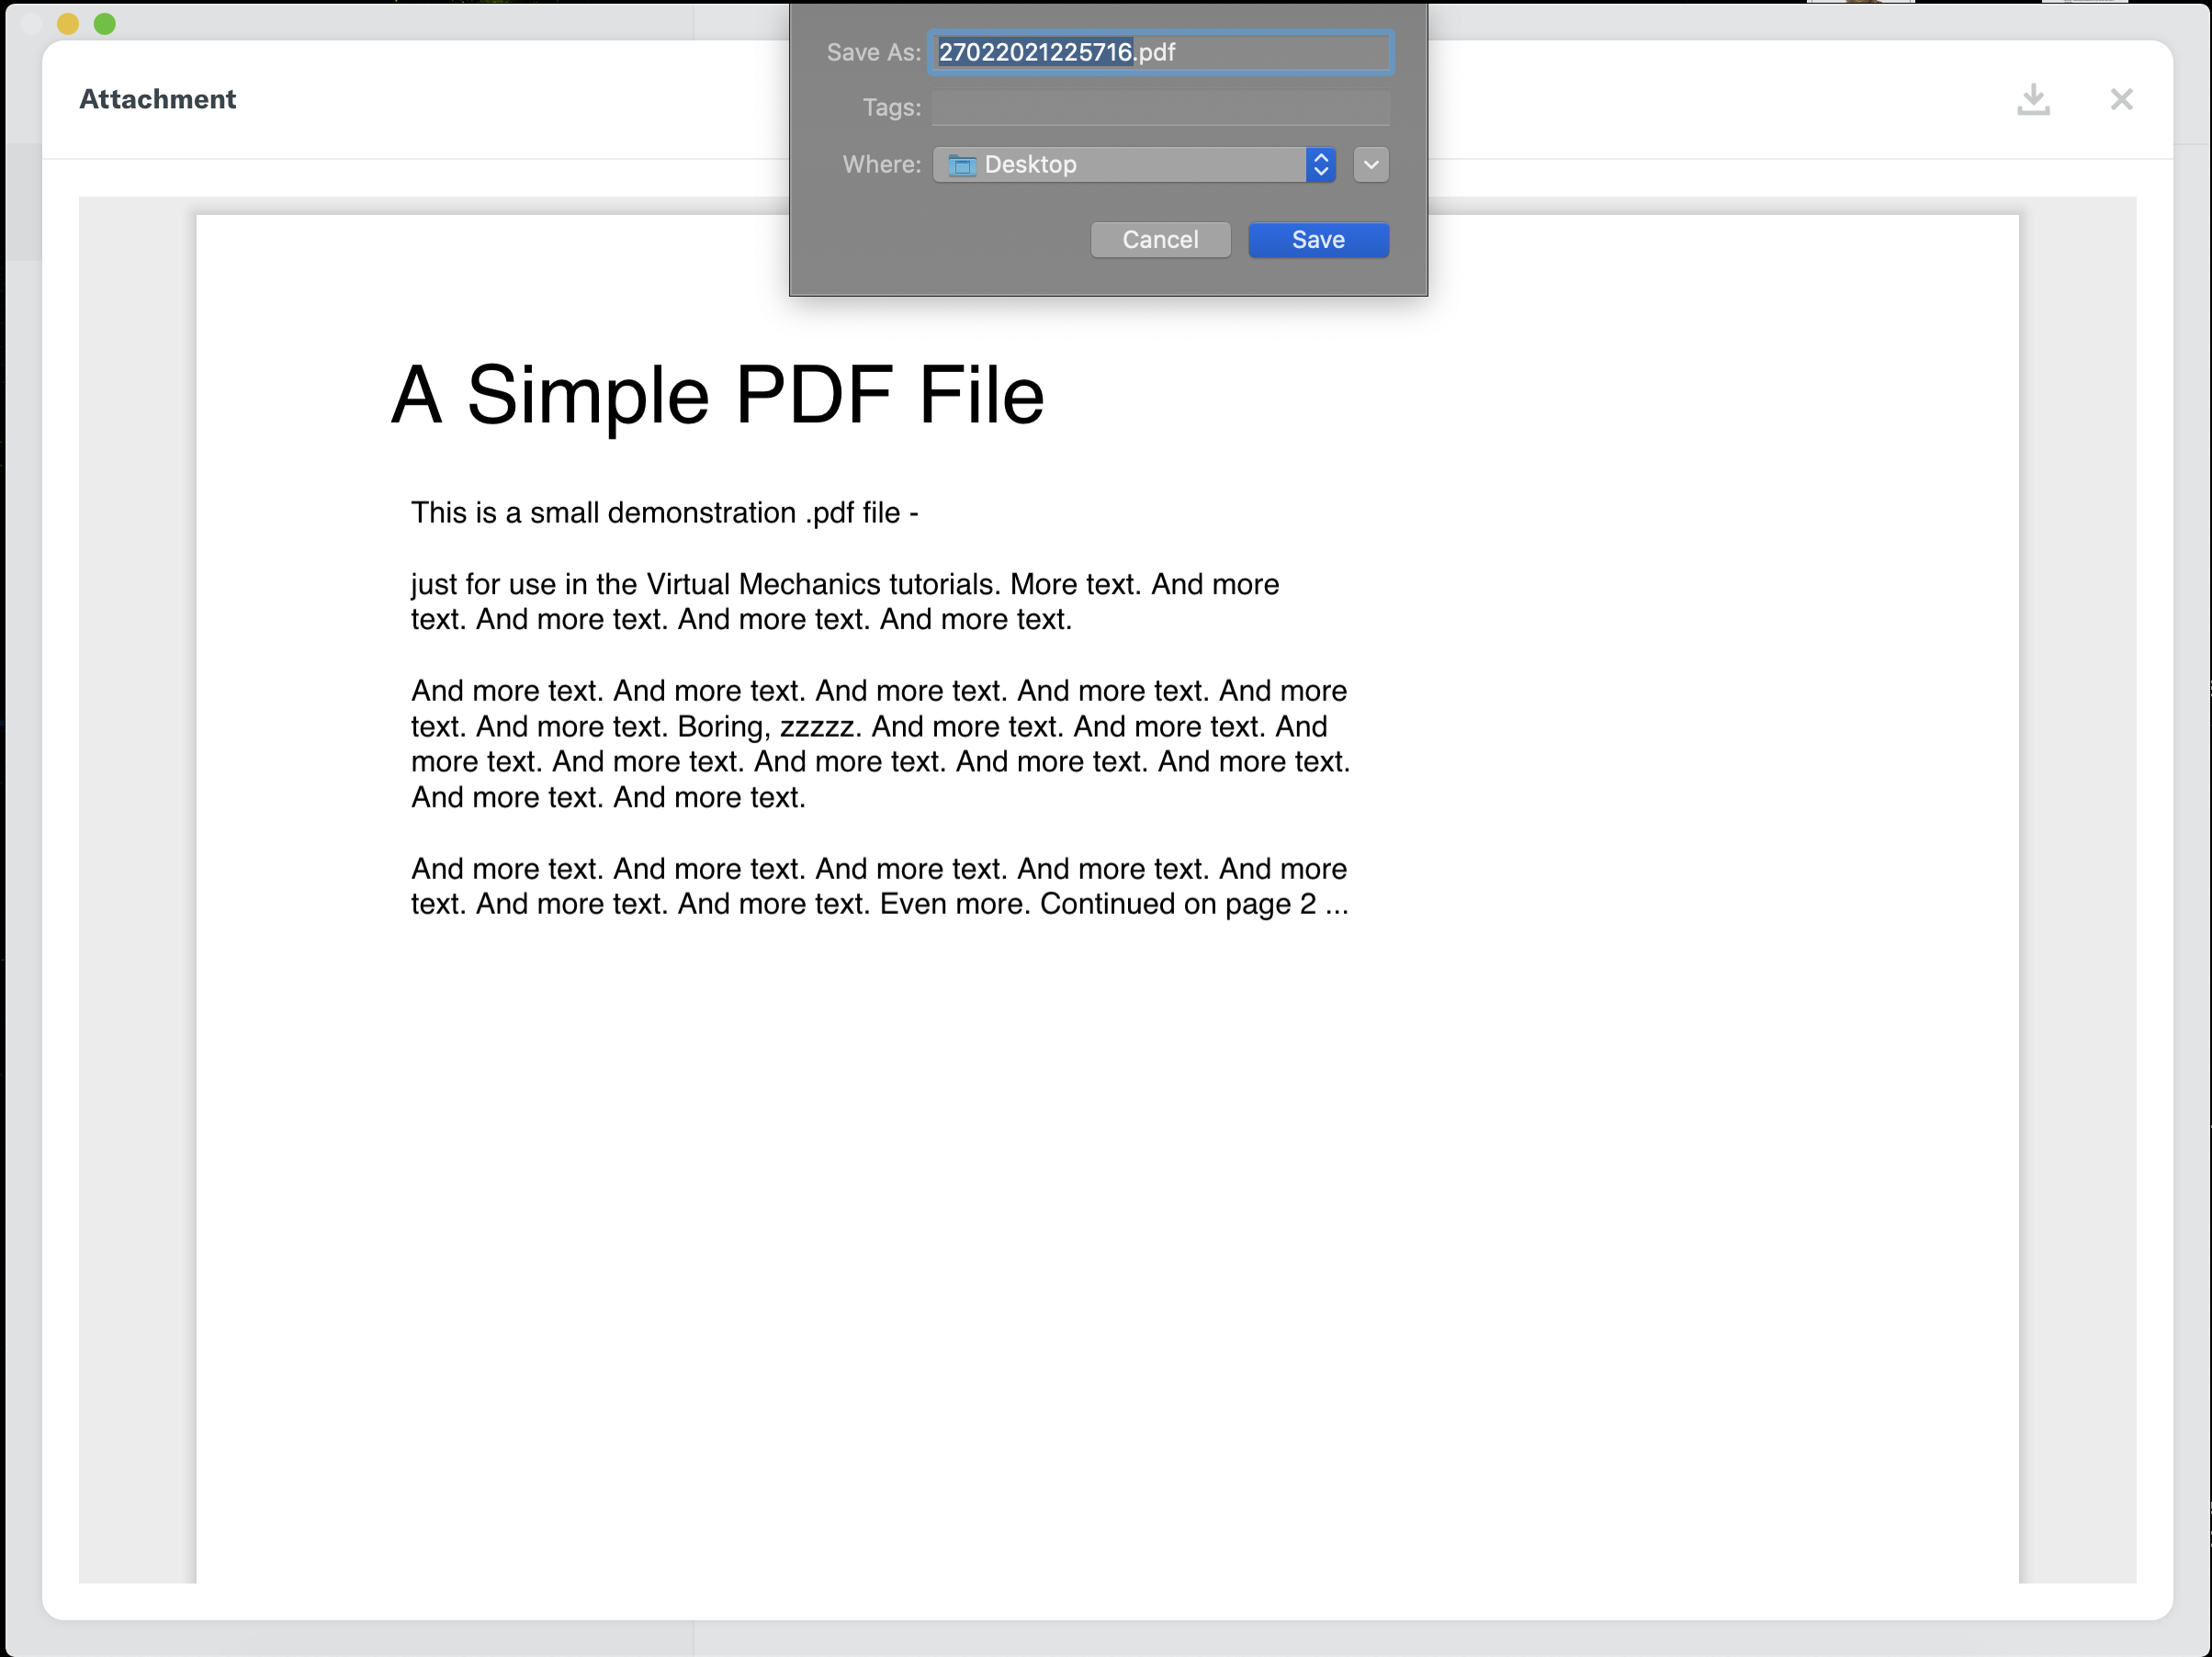Close the Attachment preview with X
2212x1657 pixels.
pos(2121,99)
